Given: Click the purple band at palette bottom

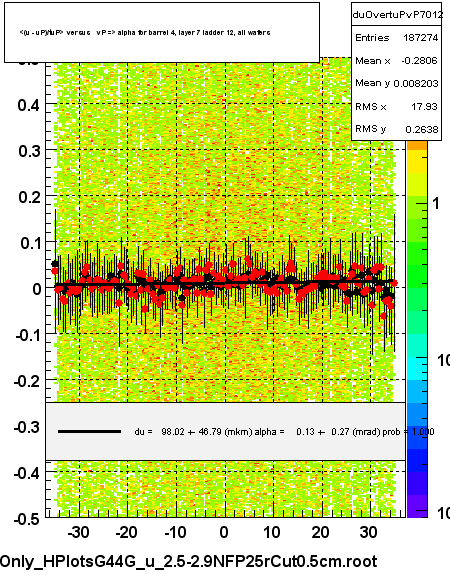Looking at the screenshot, I should click(x=417, y=506).
